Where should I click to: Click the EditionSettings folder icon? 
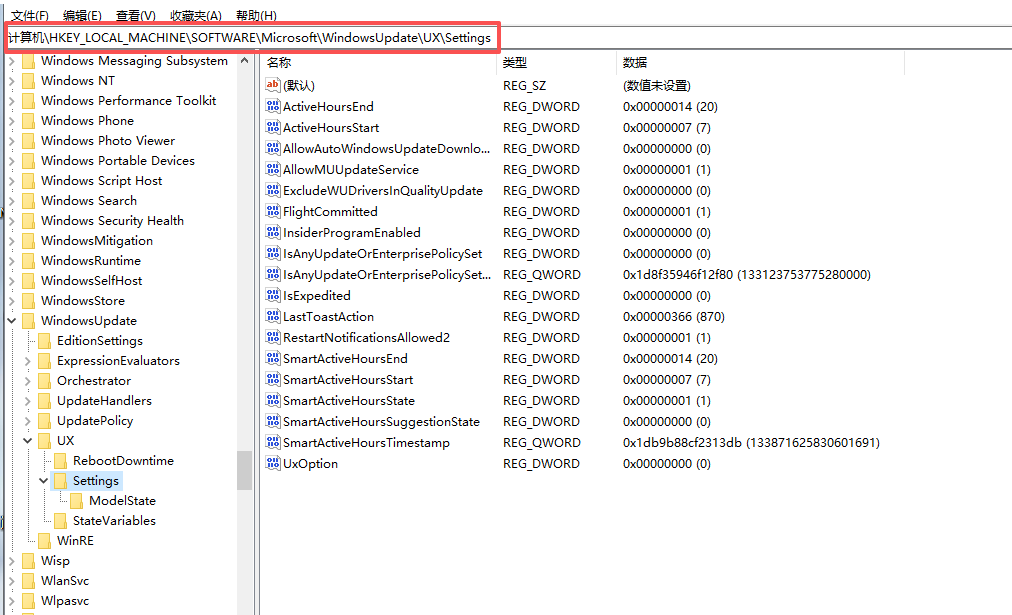pos(45,341)
